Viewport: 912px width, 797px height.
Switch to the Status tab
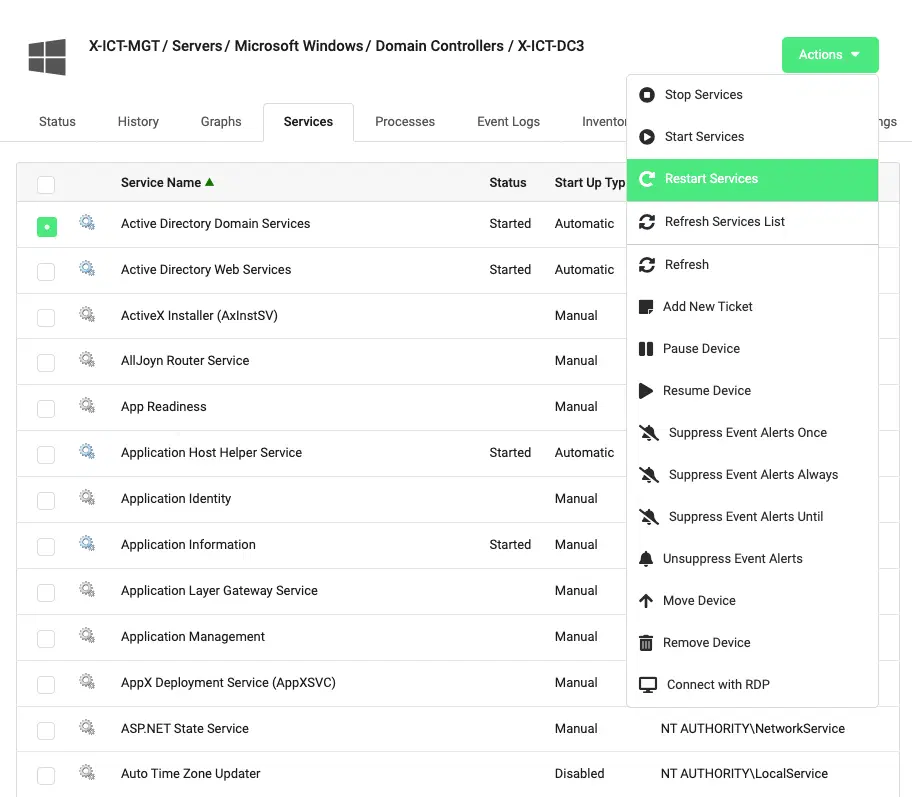[57, 122]
